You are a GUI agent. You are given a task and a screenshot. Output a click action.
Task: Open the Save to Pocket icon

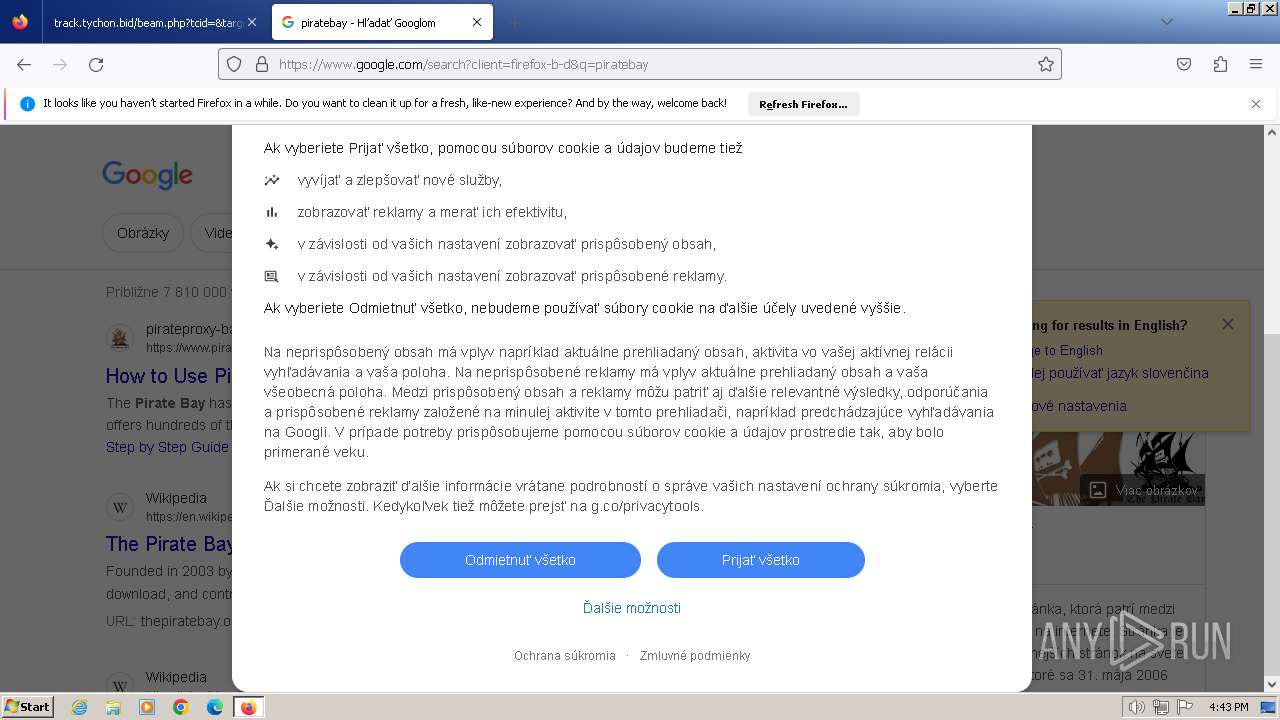[x=1184, y=64]
